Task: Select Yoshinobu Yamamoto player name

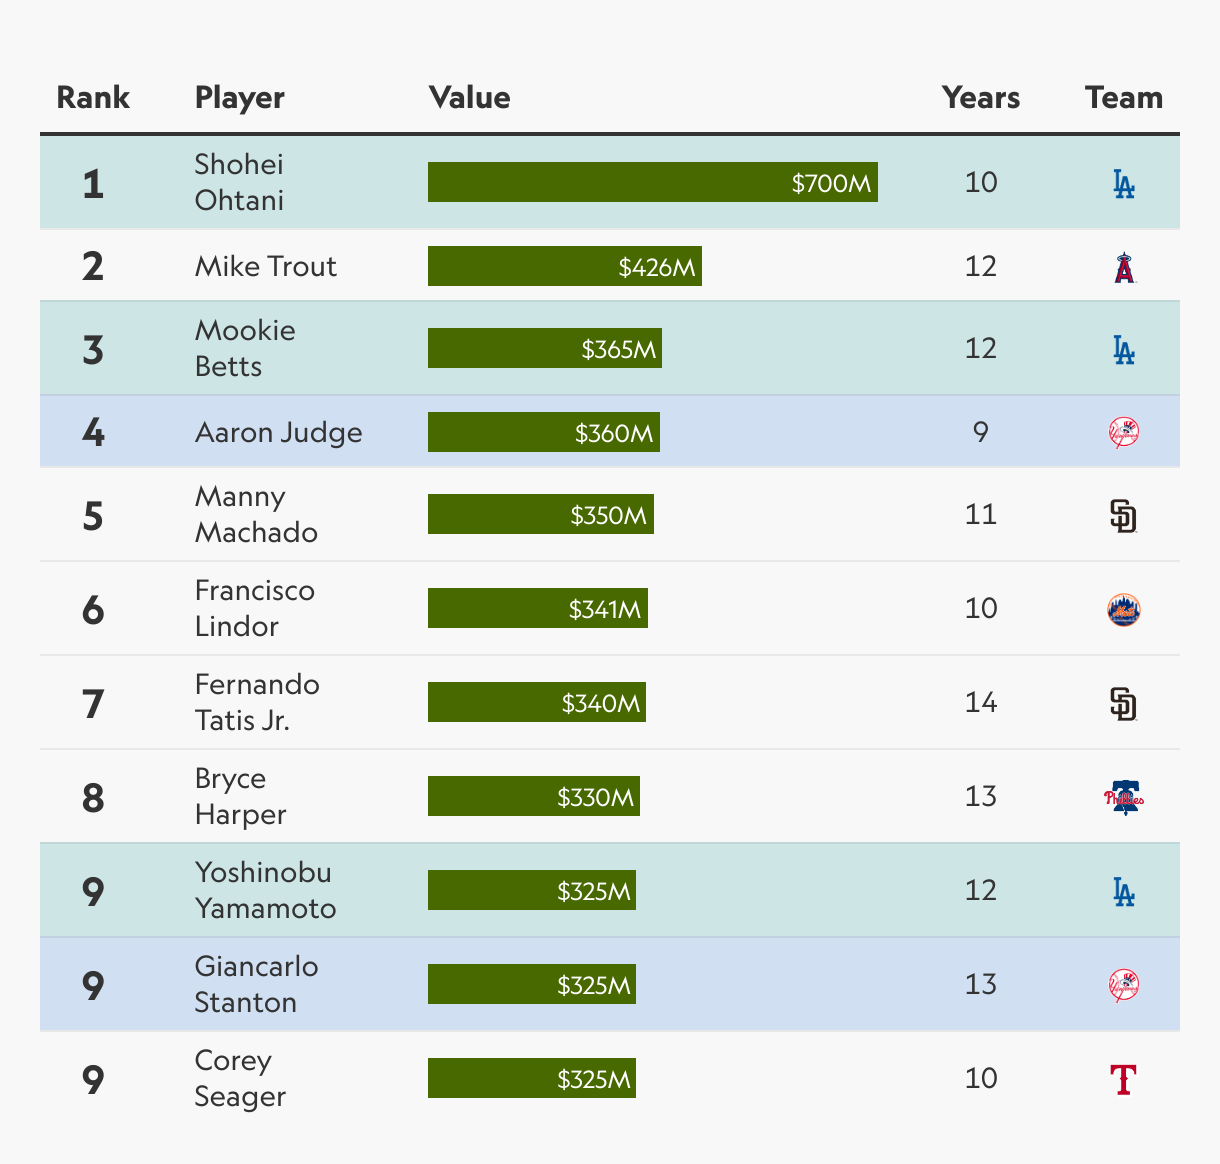Action: click(265, 890)
